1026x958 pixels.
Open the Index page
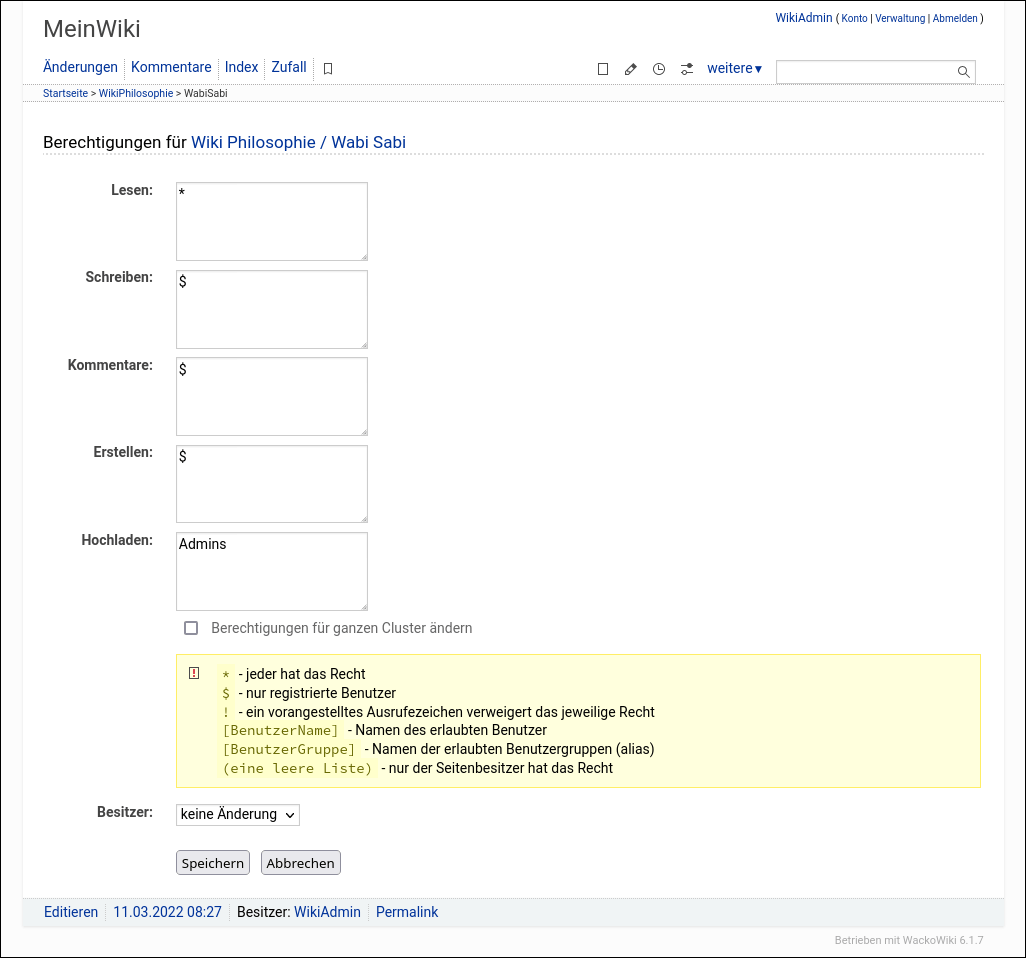241,67
